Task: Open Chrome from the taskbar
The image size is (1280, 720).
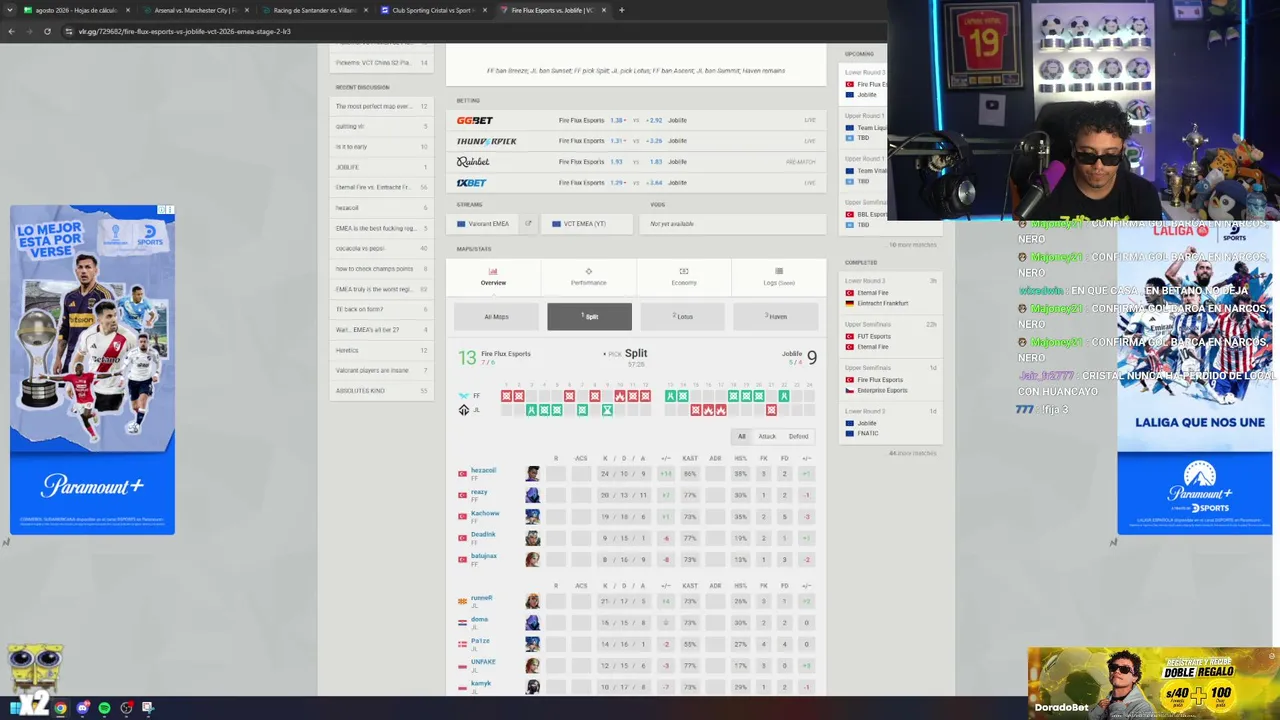Action: (x=60, y=708)
